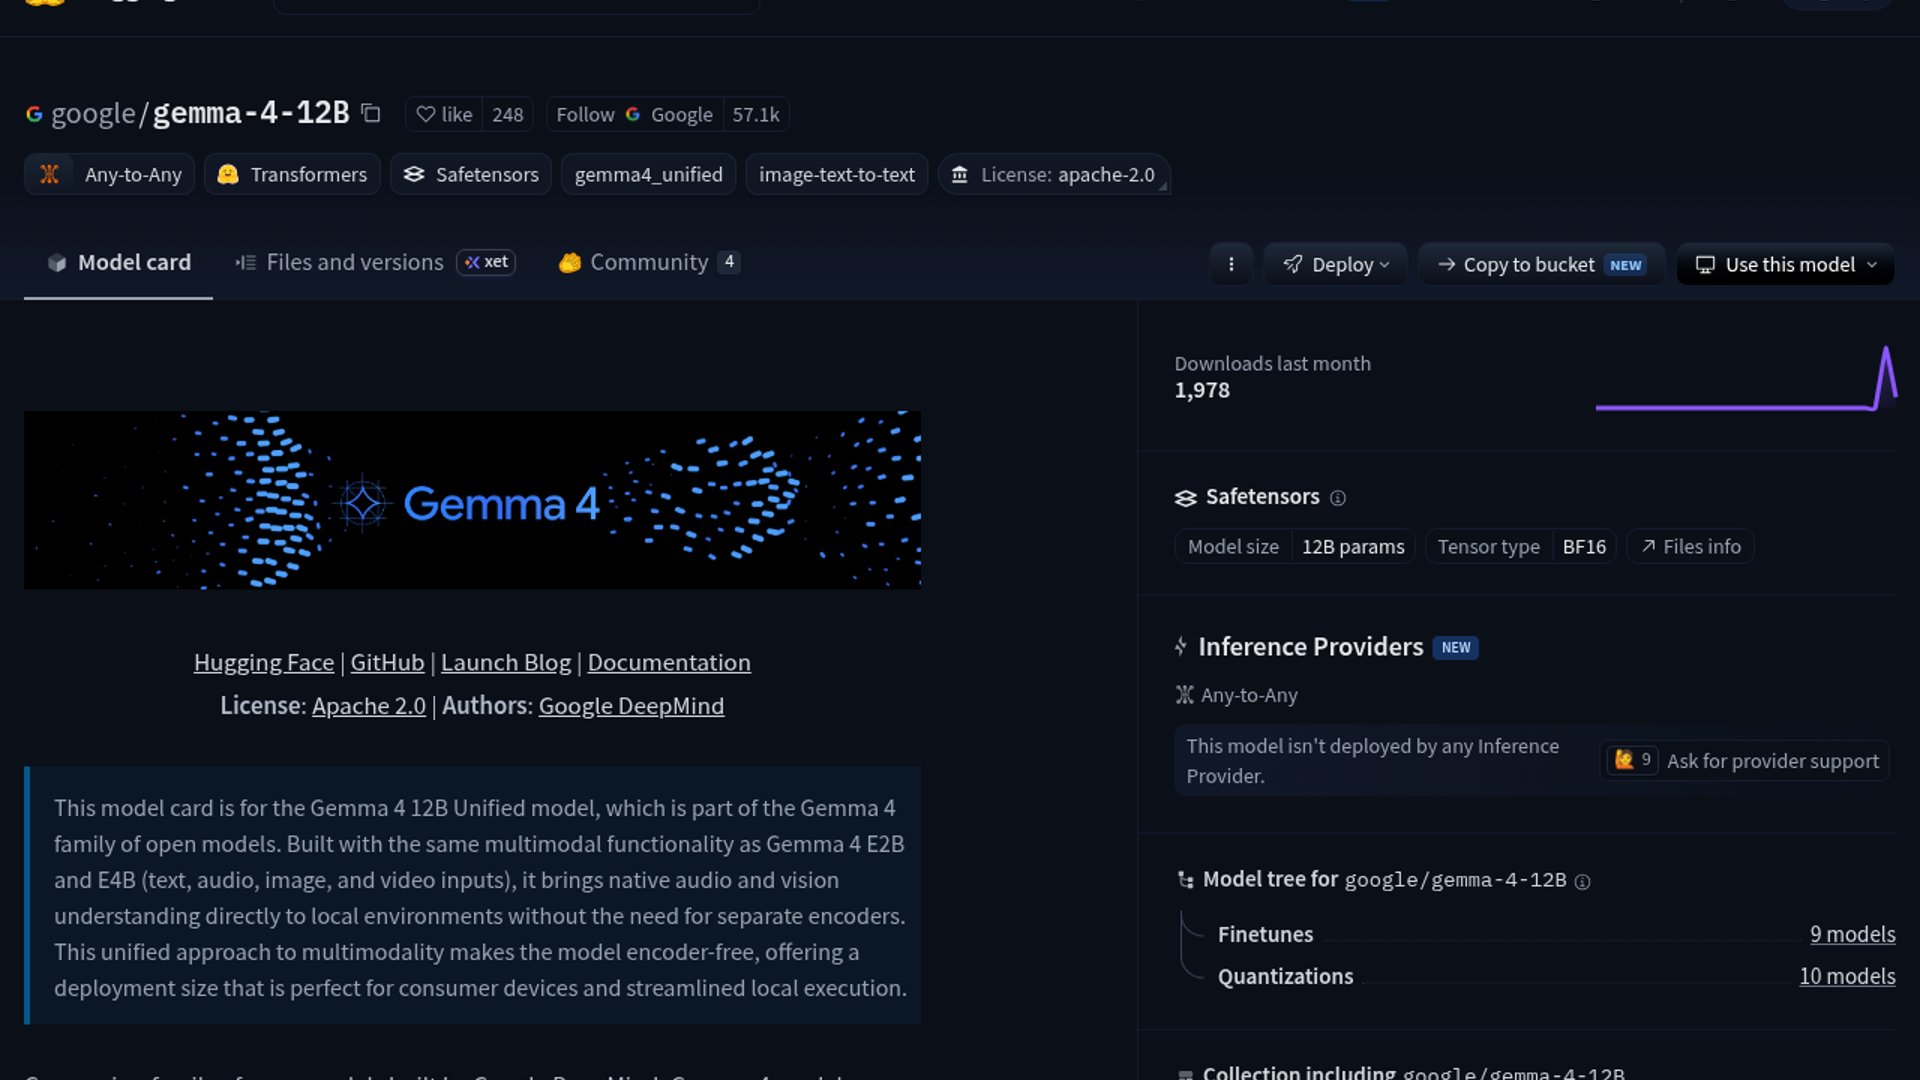Open the License: apache-2.0 tag

coord(1054,174)
